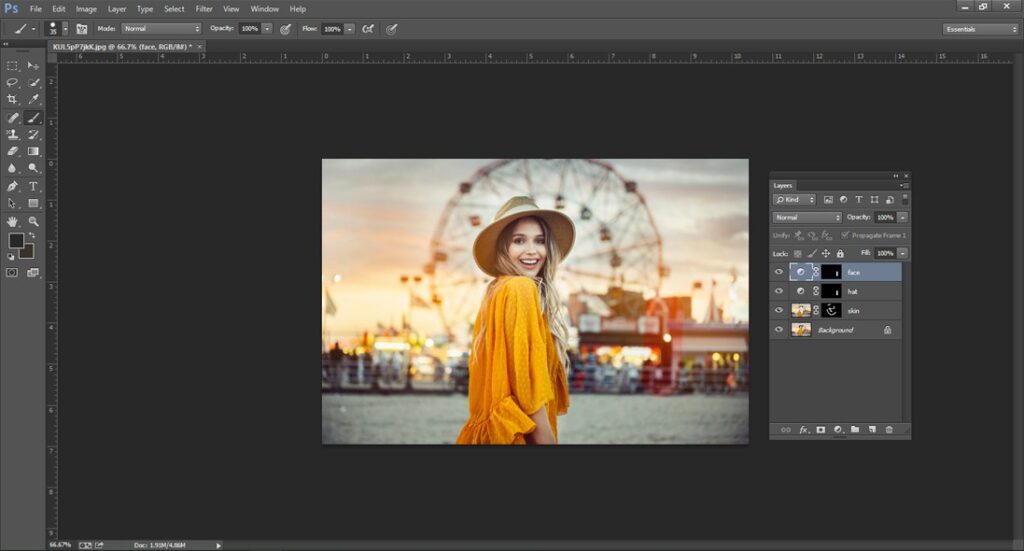
Task: Open the Essentials workspace dropdown
Action: [980, 29]
